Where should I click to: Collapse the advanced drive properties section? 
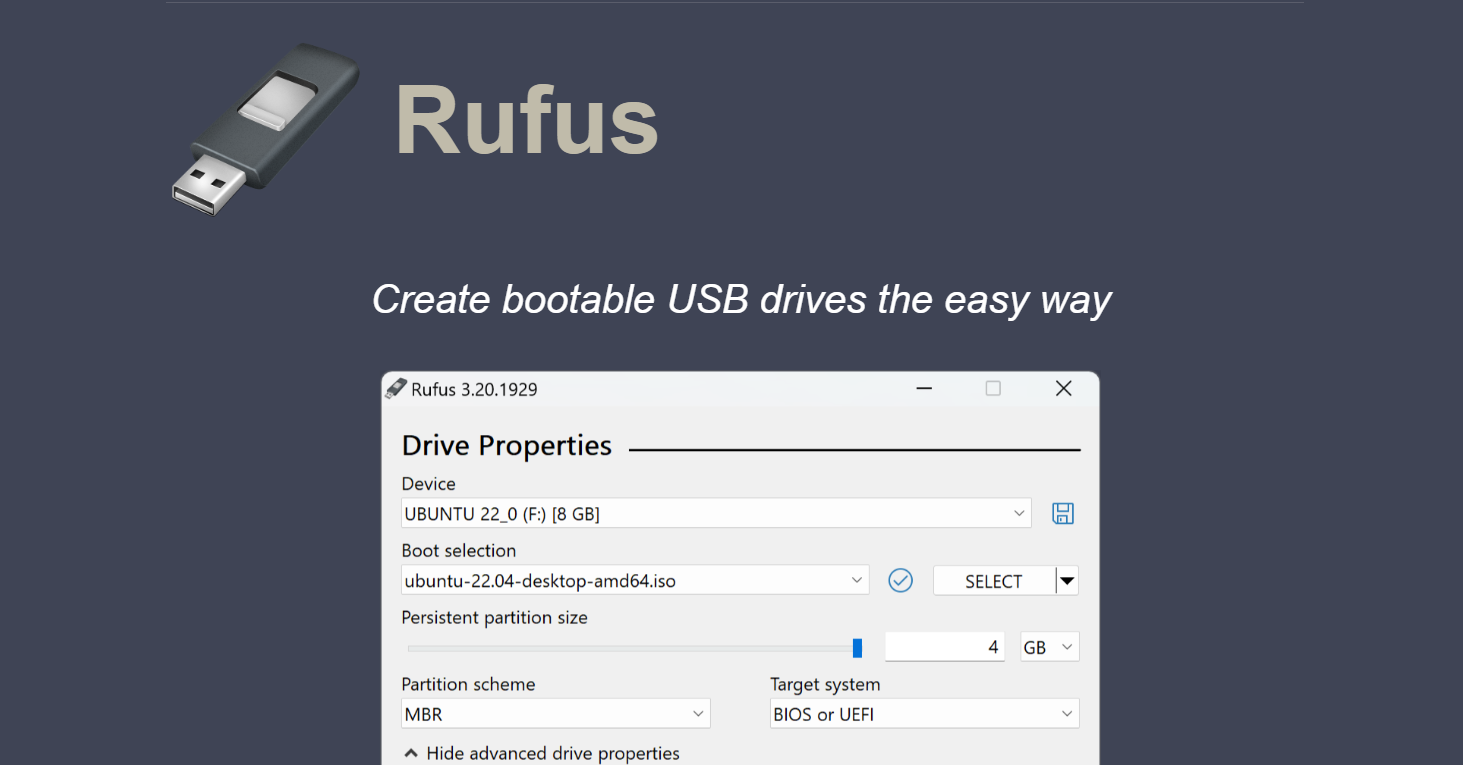542,752
